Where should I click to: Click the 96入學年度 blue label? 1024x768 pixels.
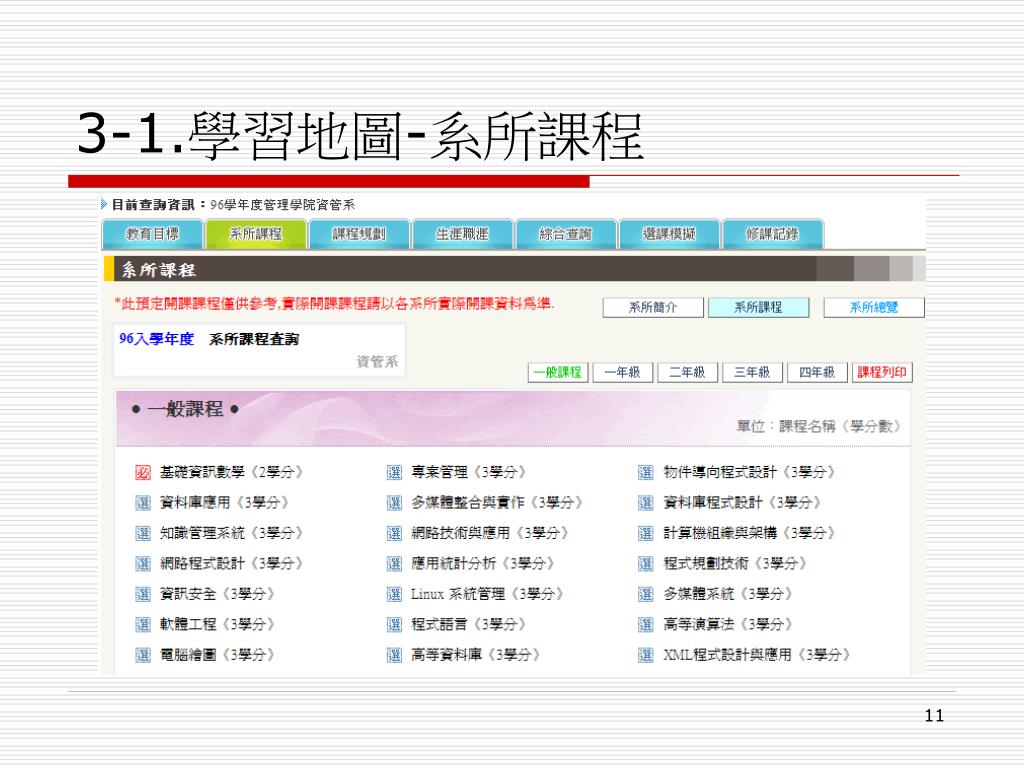(x=157, y=339)
